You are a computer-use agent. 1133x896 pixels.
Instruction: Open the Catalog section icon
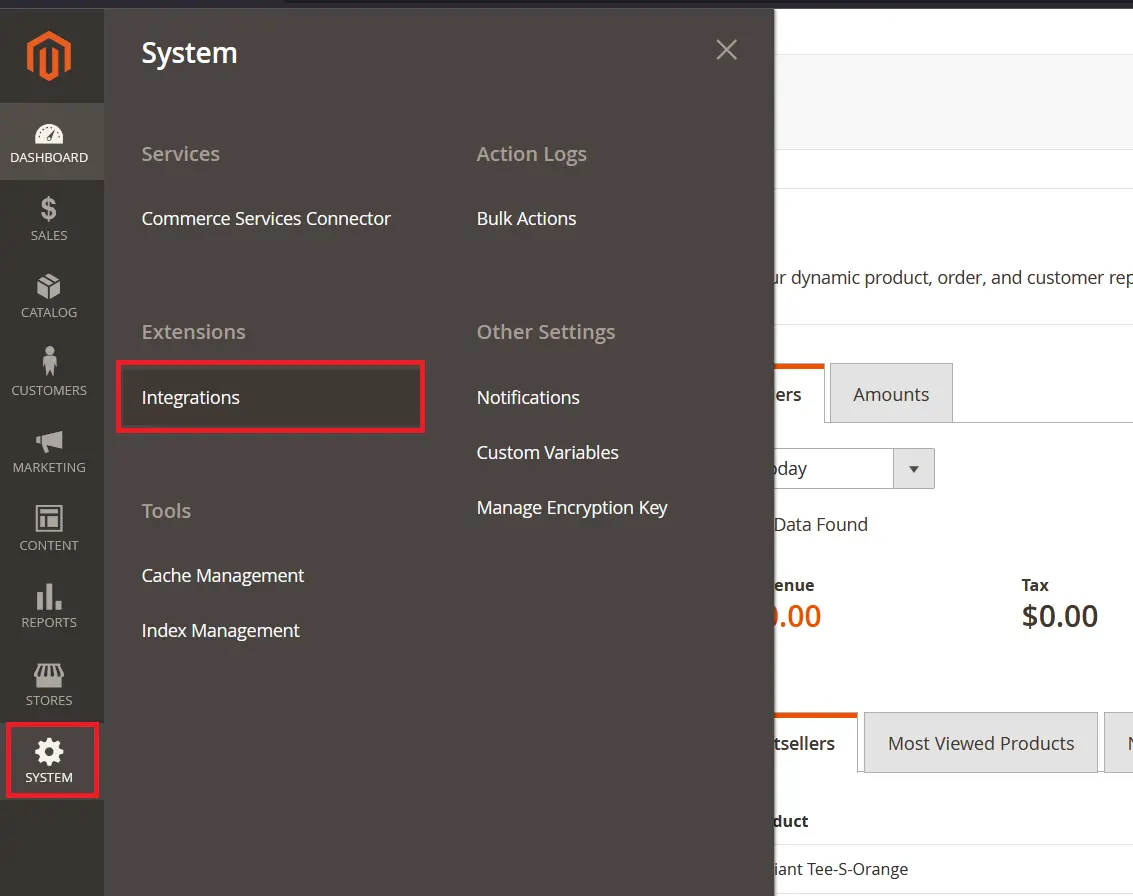pyautogui.click(x=48, y=295)
